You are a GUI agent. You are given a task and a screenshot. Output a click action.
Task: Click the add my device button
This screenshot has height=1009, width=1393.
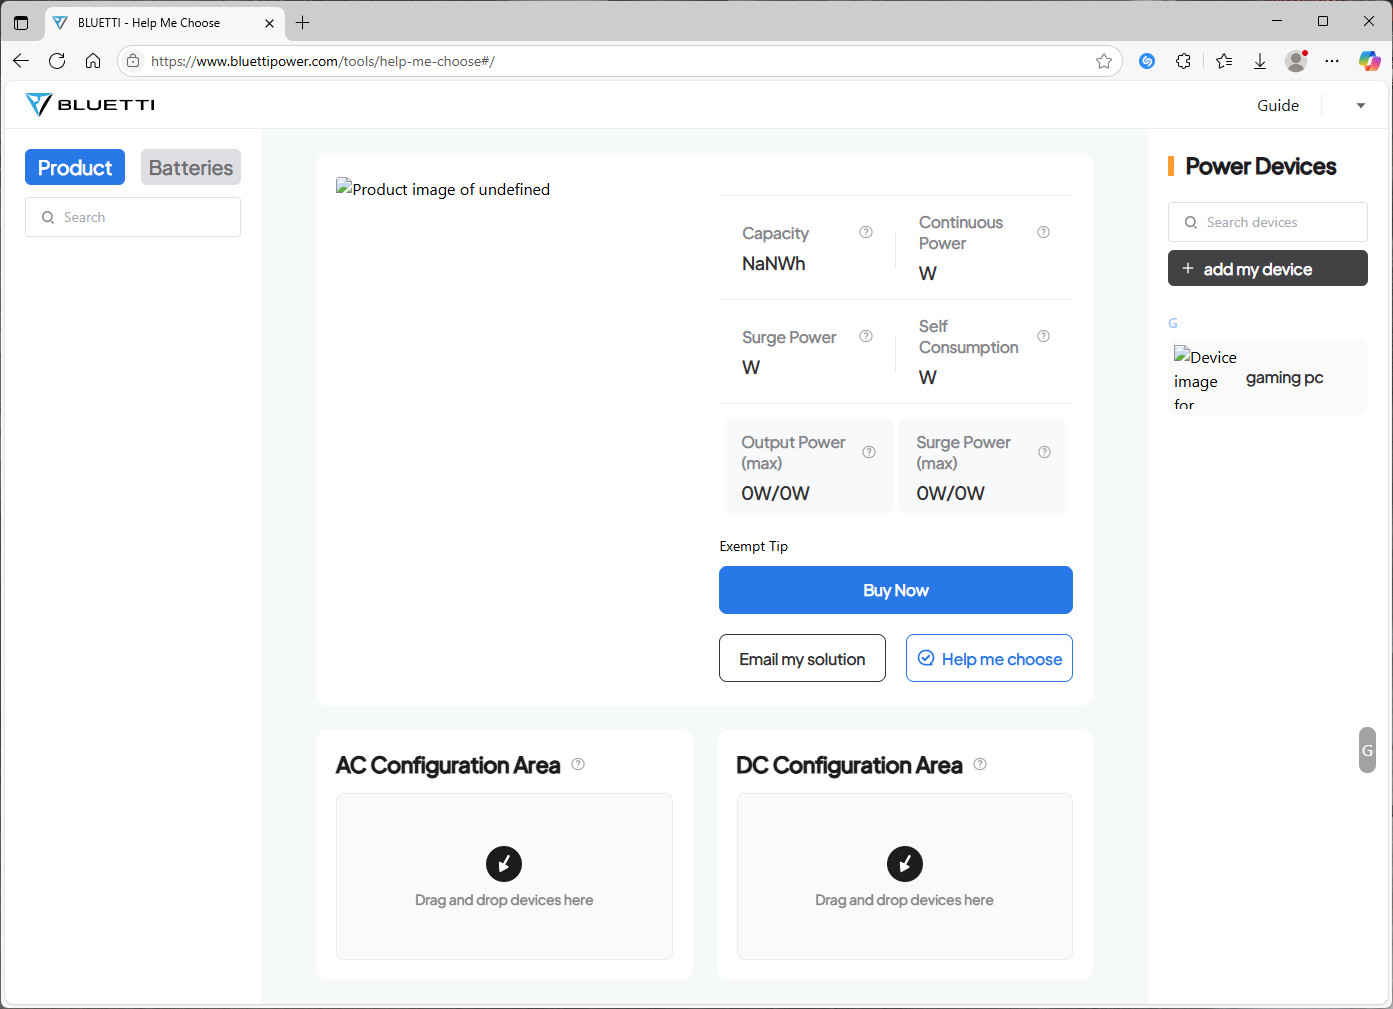tap(1268, 268)
